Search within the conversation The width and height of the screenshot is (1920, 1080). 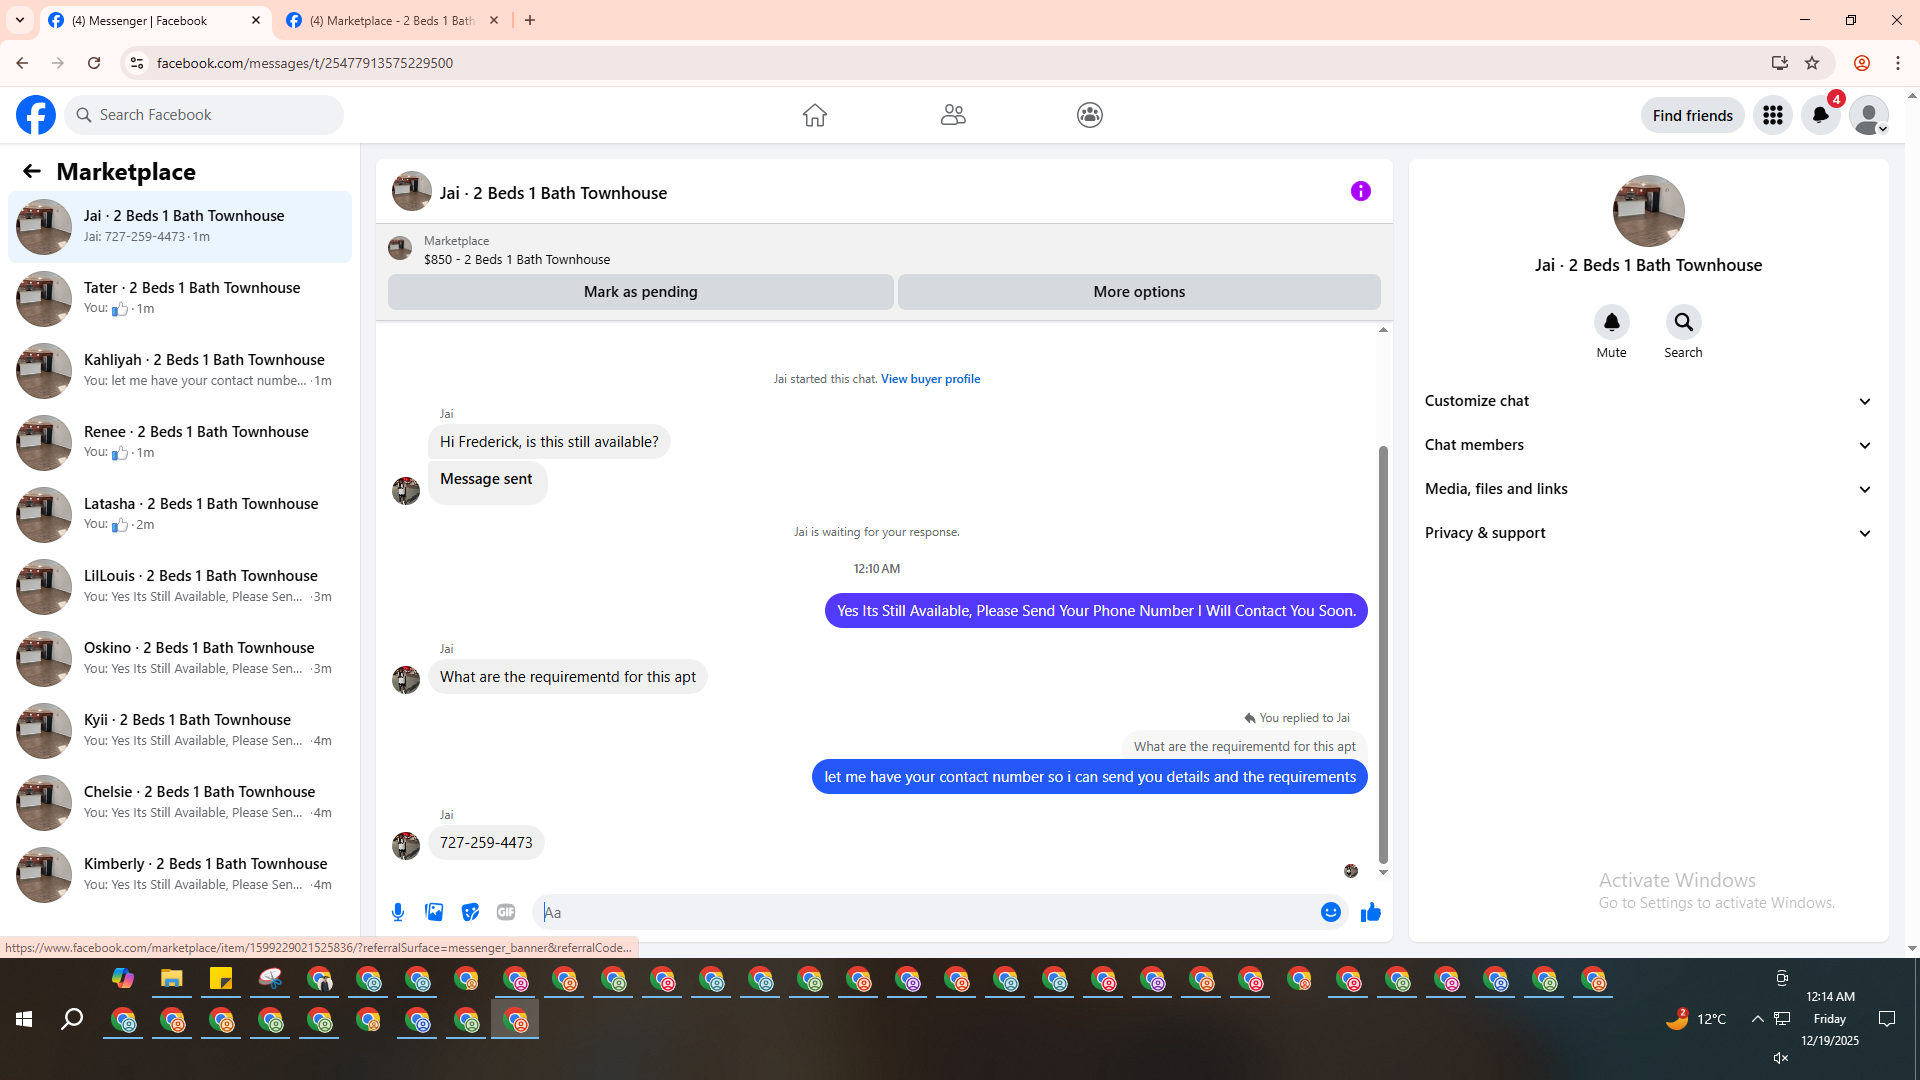click(x=1683, y=322)
